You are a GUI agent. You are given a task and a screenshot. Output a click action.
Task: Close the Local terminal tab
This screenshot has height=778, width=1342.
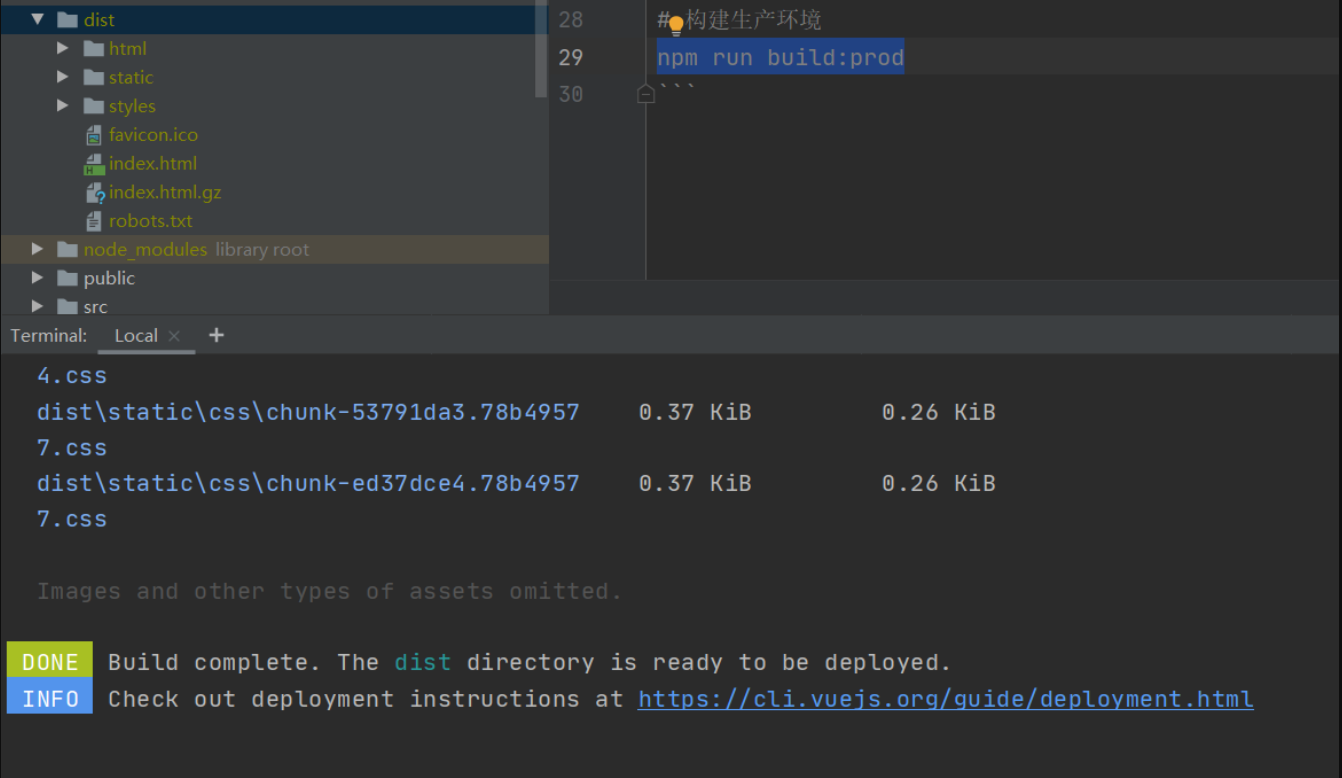point(174,336)
